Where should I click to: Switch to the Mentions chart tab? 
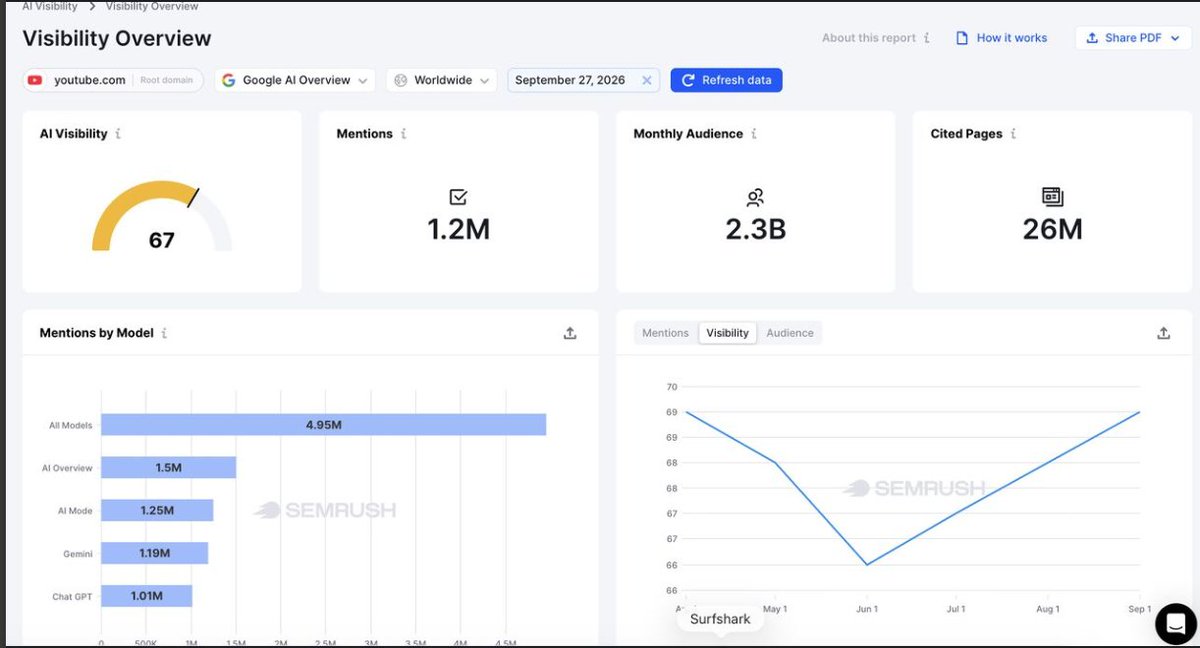point(665,333)
